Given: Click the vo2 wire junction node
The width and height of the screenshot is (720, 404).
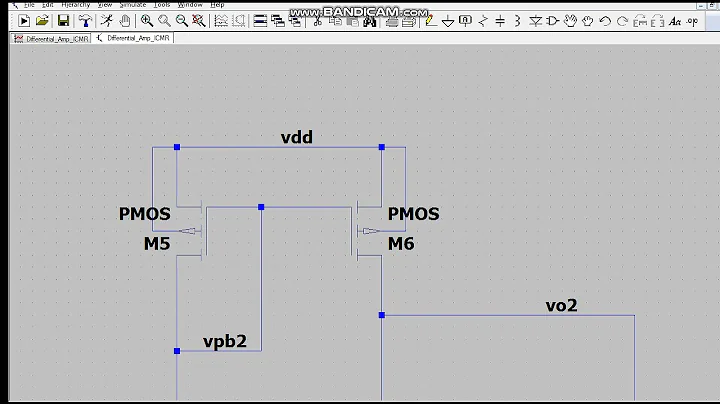Looking at the screenshot, I should click(382, 315).
